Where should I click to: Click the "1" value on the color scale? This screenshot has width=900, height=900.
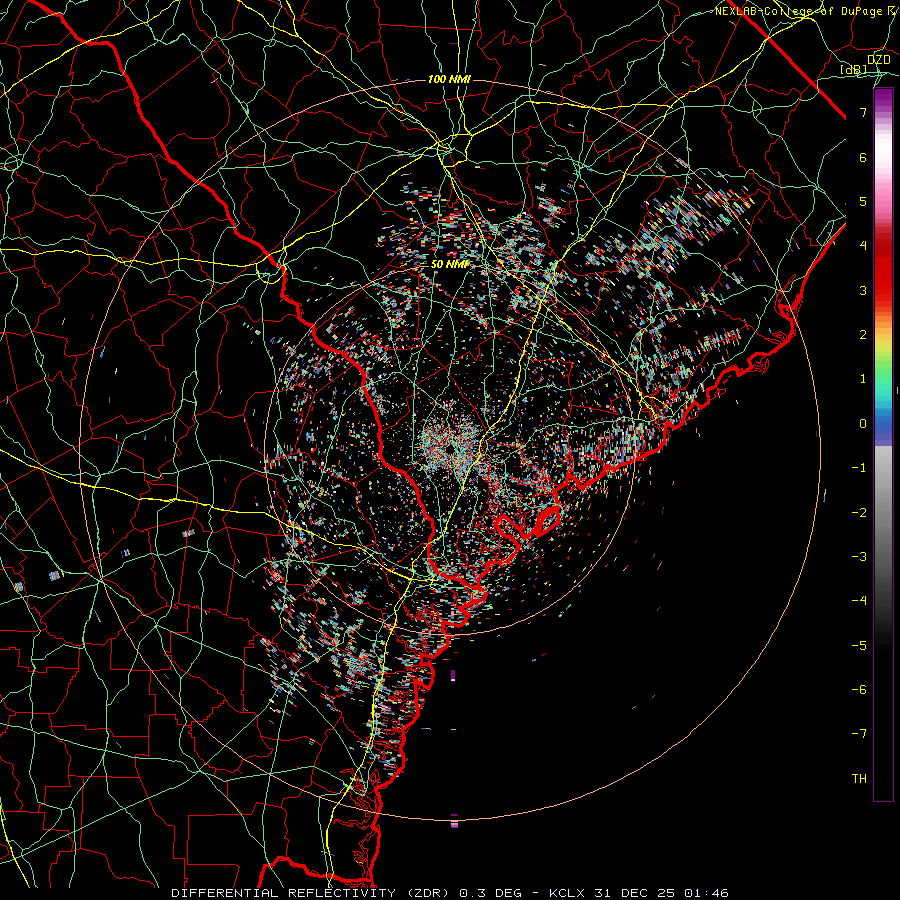pyautogui.click(x=863, y=379)
